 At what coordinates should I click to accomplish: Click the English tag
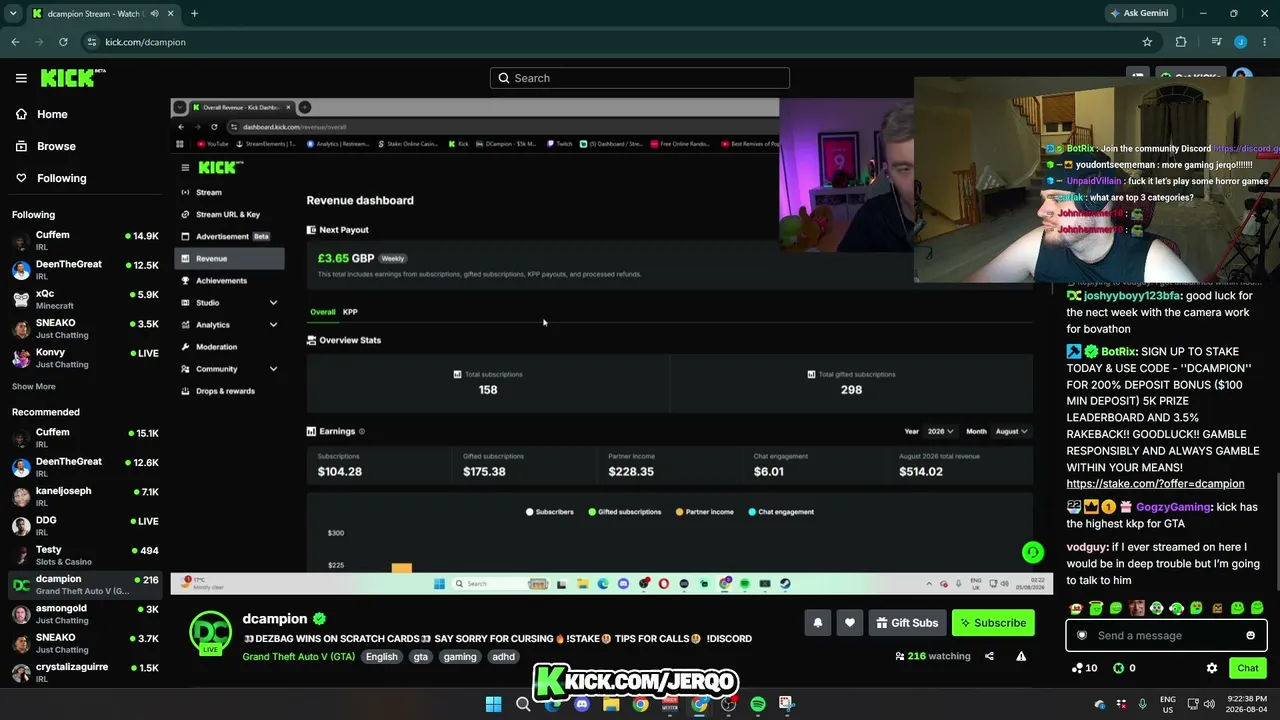pos(381,657)
